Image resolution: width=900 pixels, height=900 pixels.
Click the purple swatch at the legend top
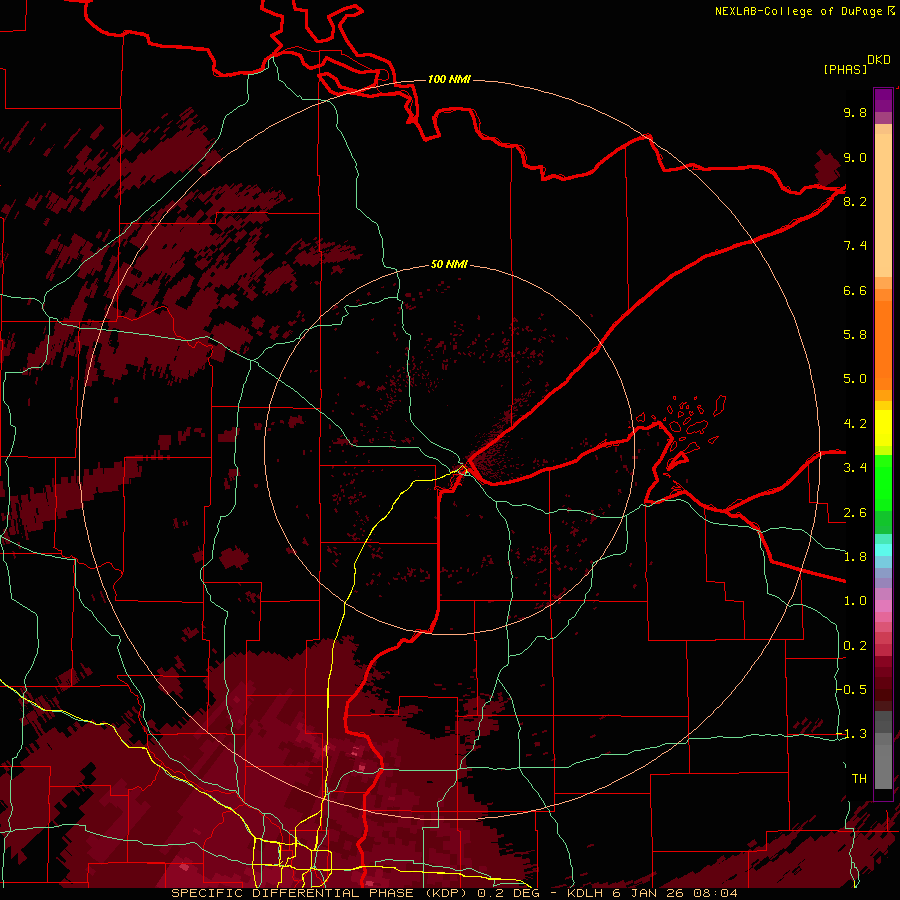tap(883, 100)
